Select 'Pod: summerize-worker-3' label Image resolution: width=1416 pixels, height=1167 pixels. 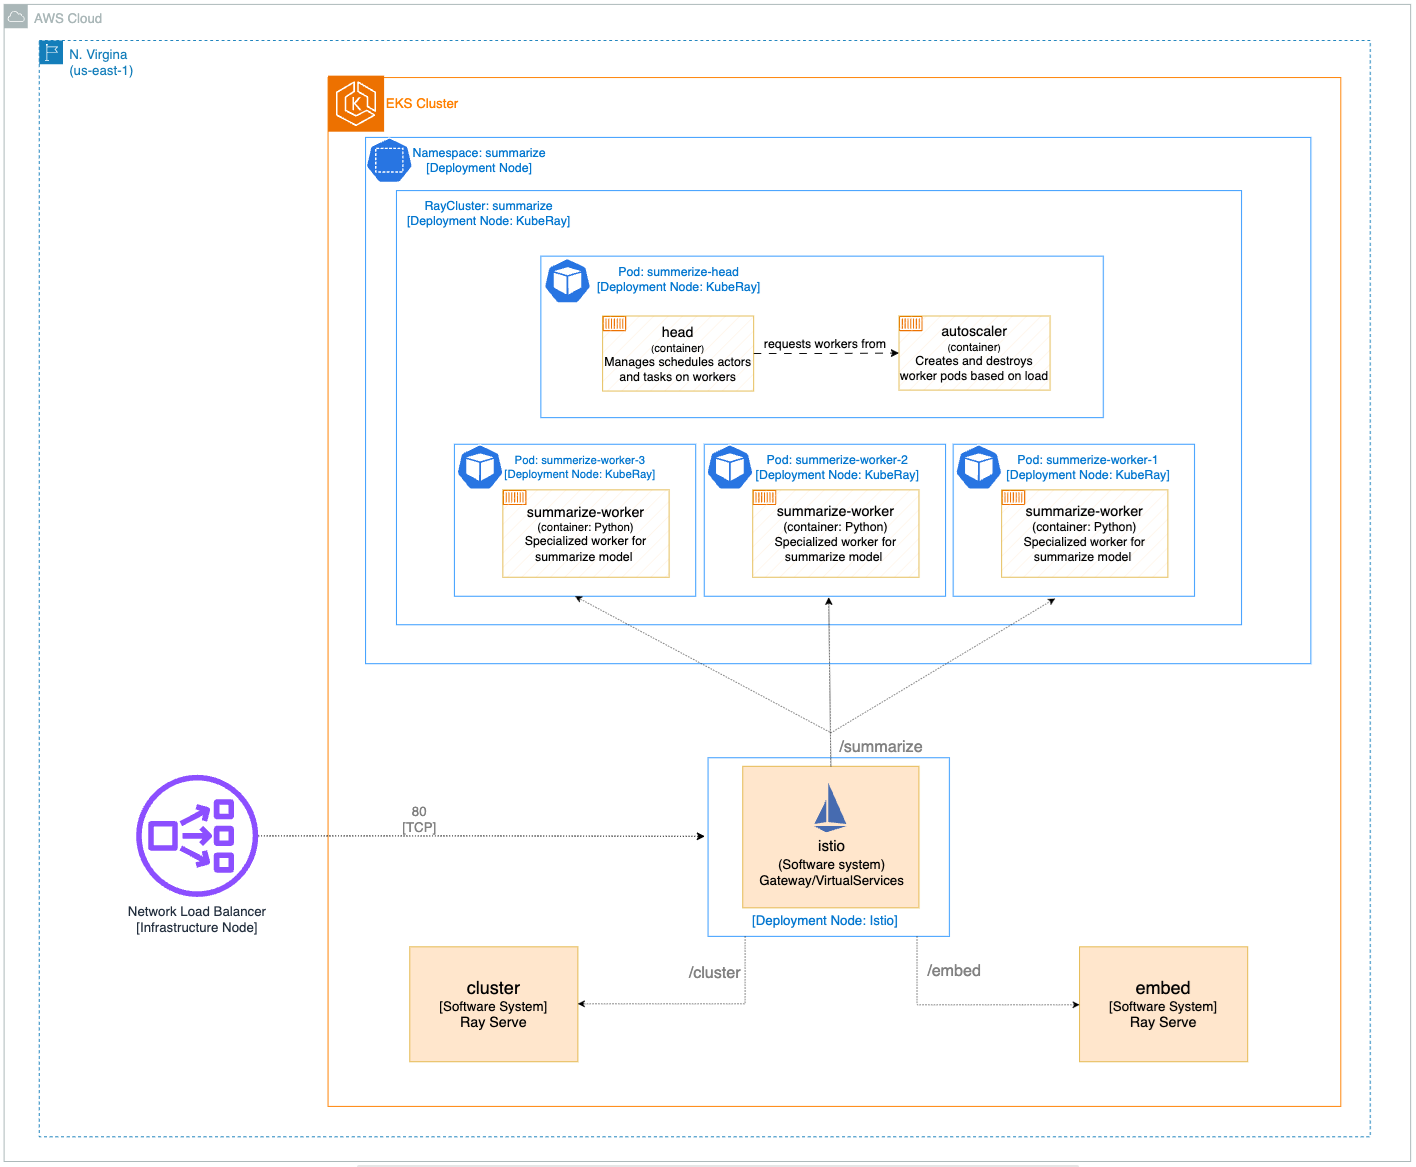[580, 460]
